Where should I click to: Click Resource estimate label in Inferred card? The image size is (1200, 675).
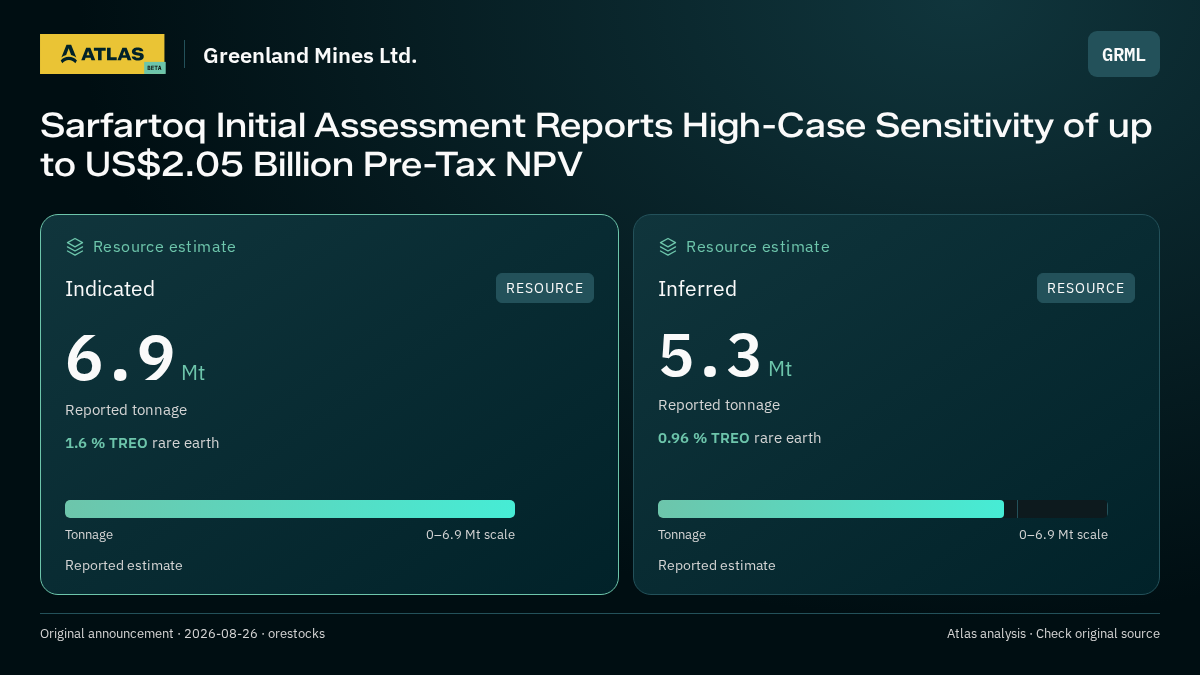pyautogui.click(x=757, y=247)
